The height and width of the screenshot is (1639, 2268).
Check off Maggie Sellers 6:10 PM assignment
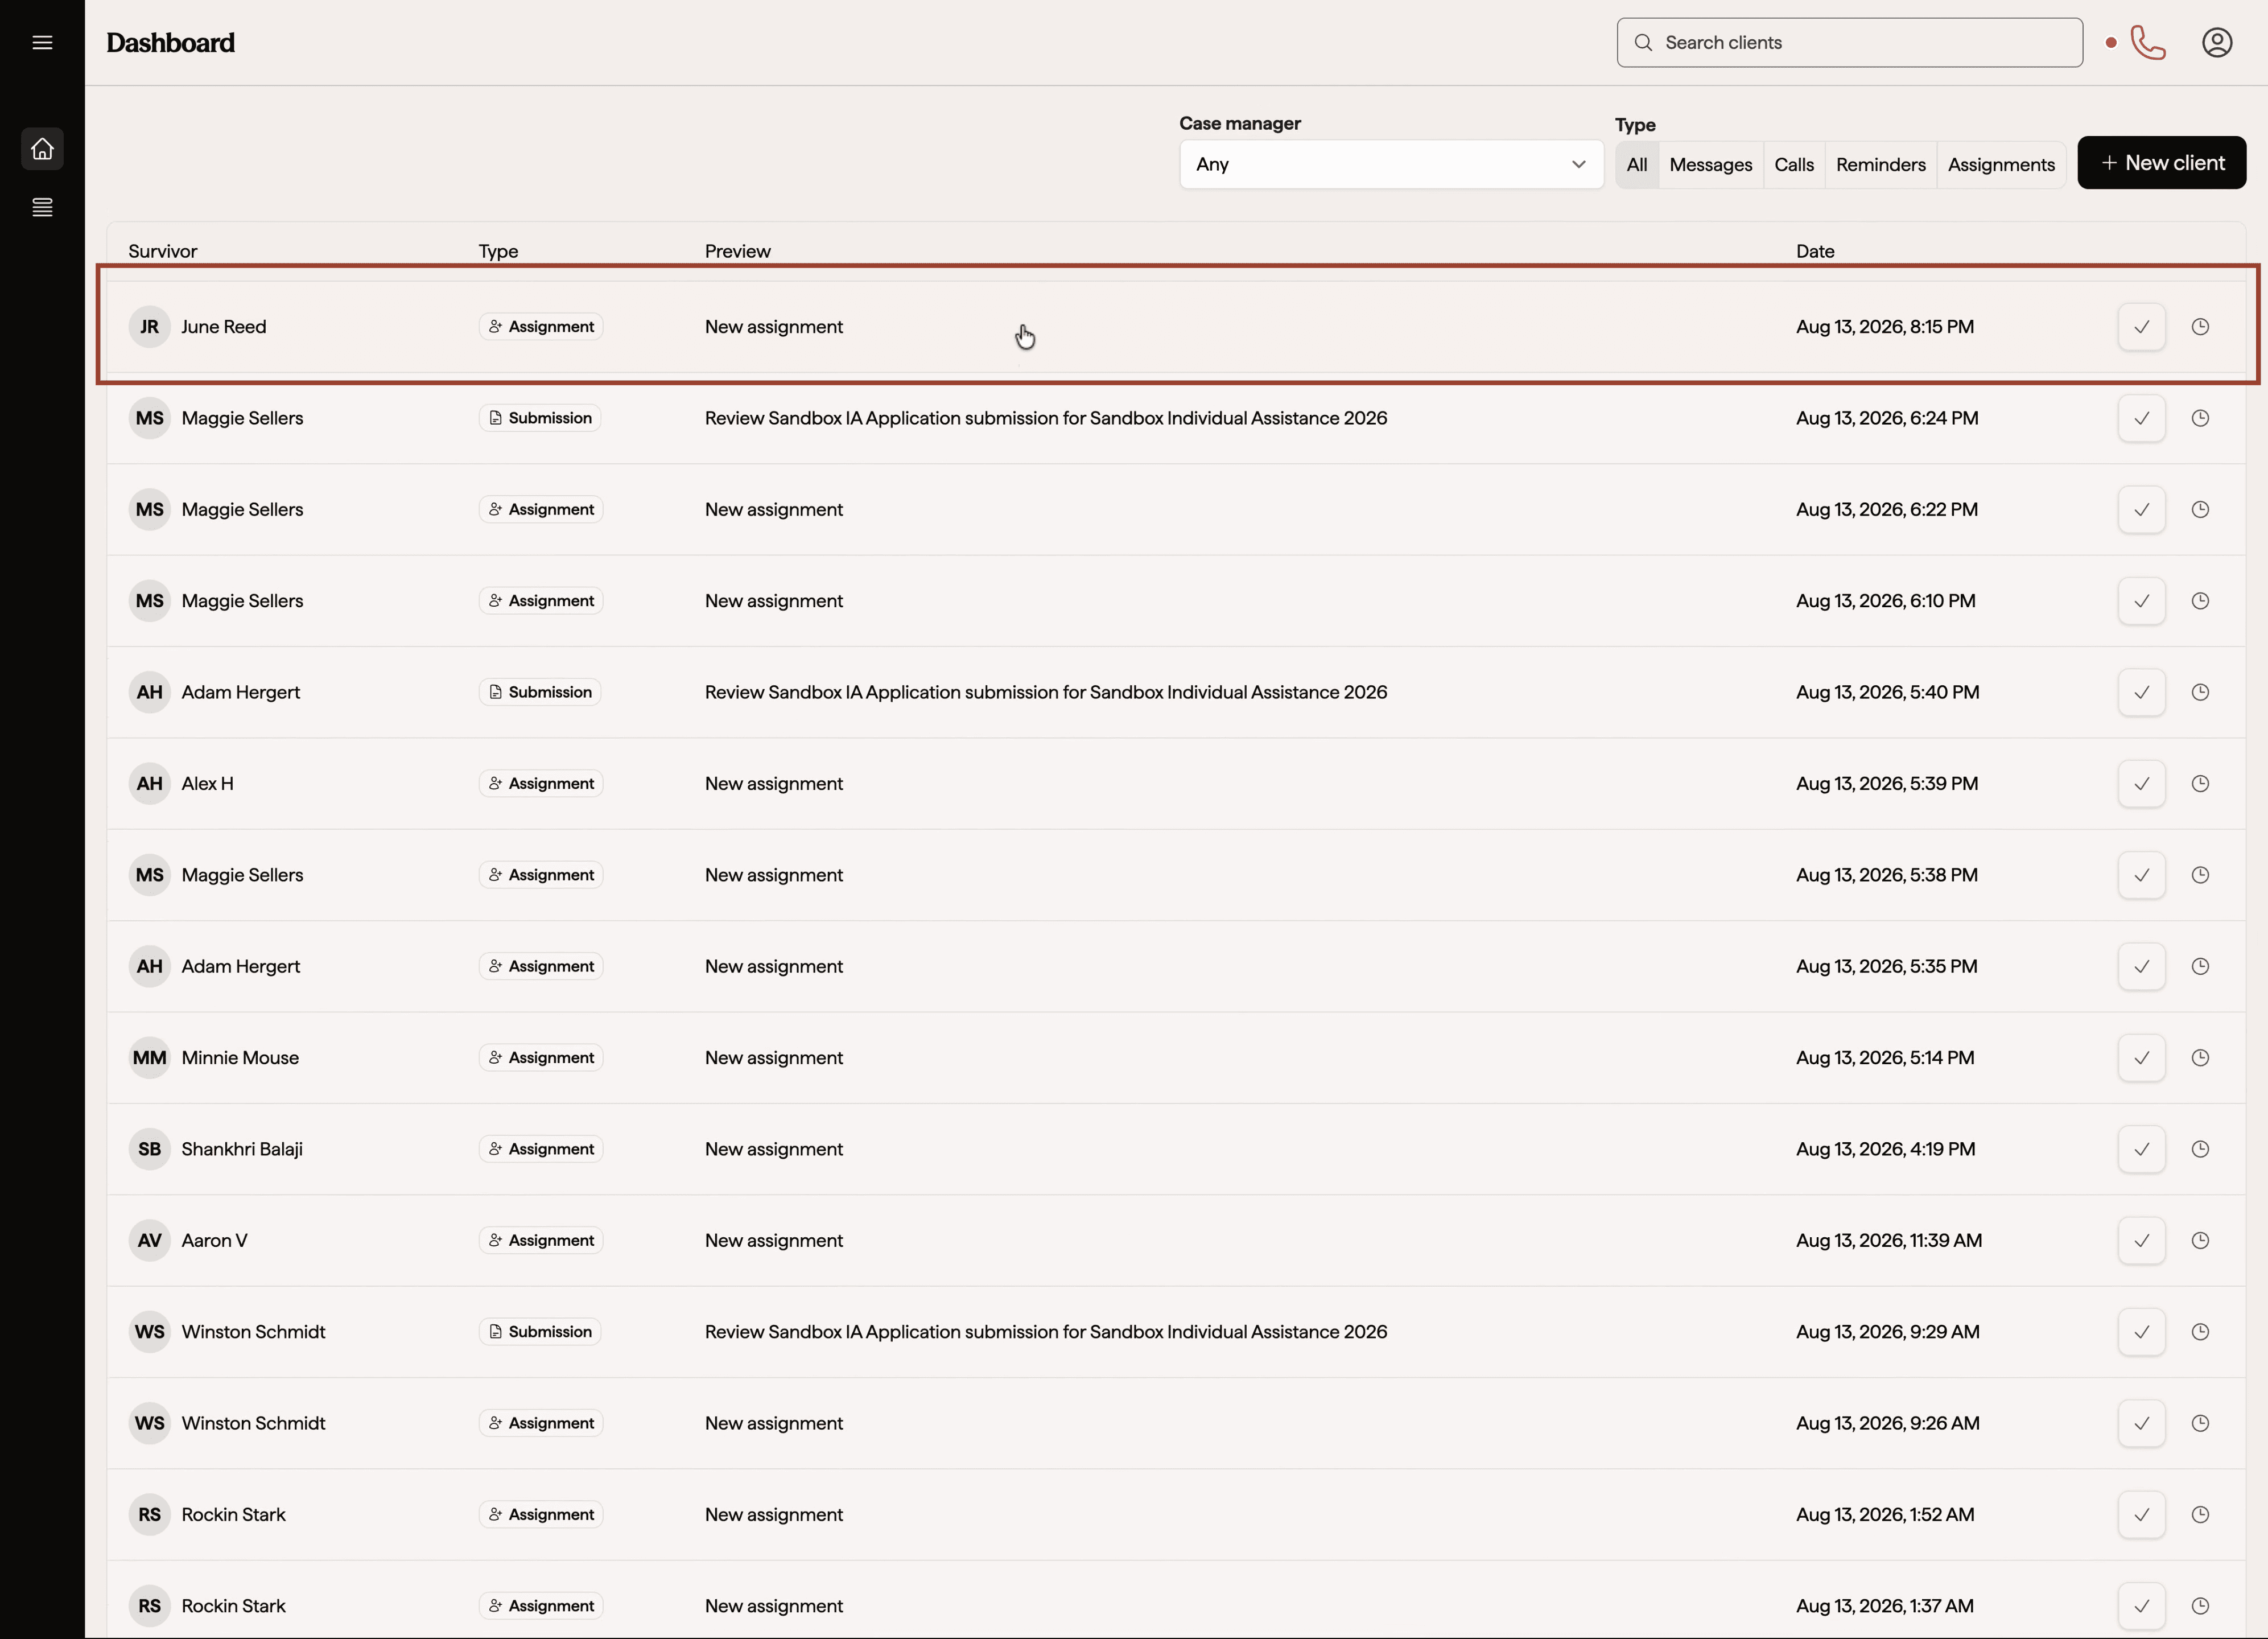tap(2141, 601)
